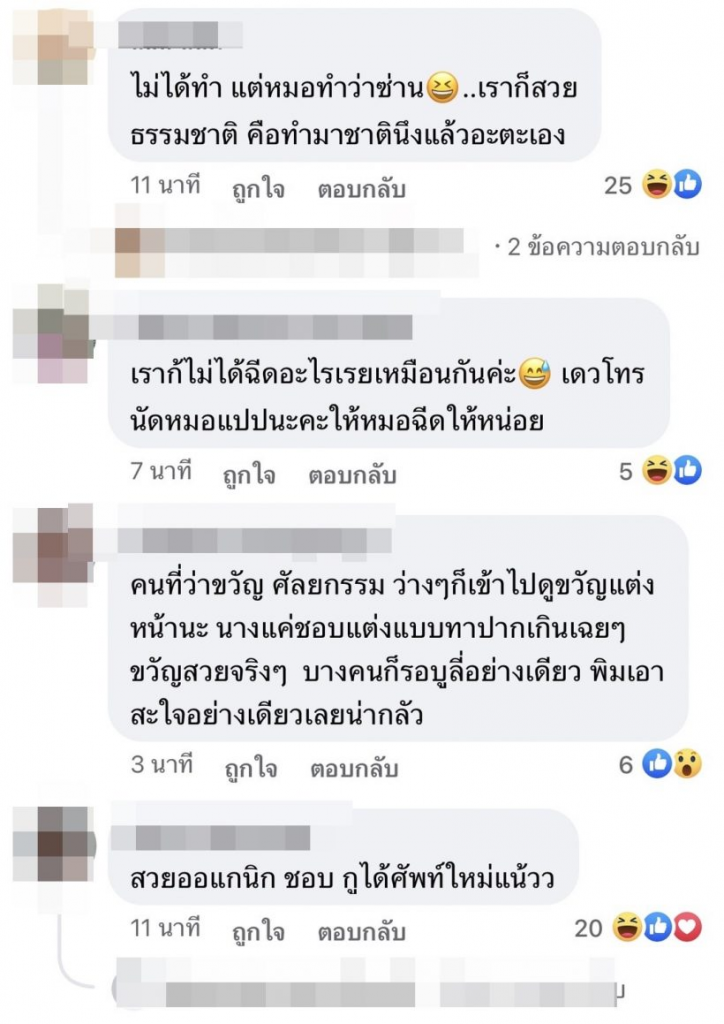Click ตอบกลับ on the 7 นาที comment

pos(353,475)
